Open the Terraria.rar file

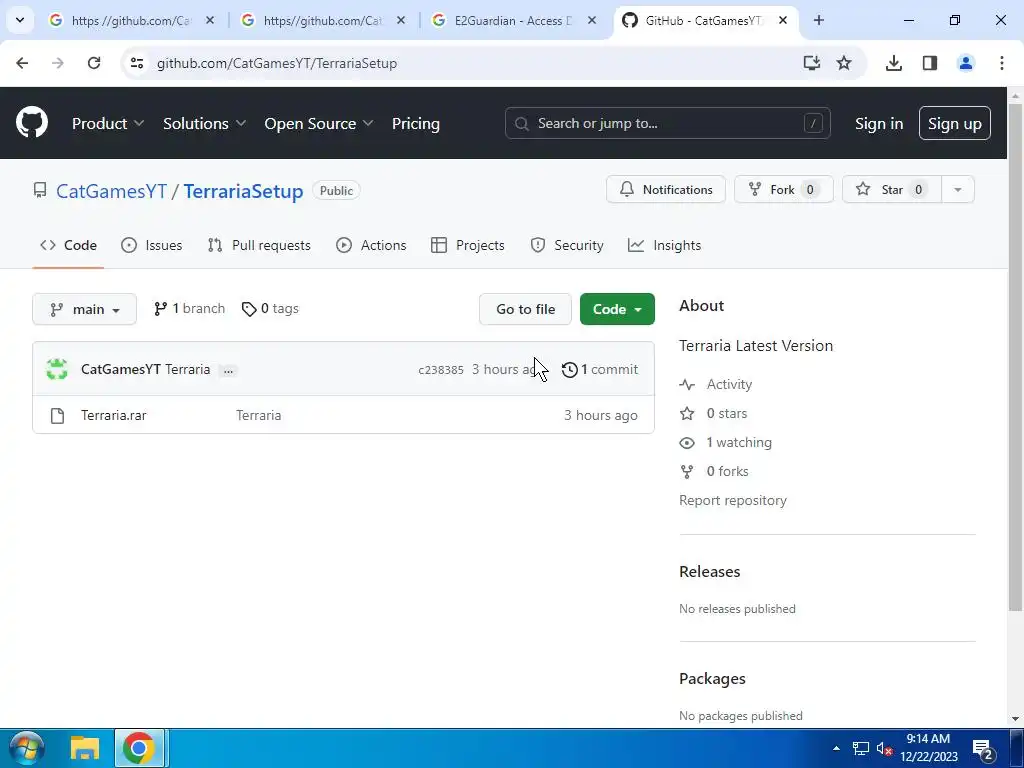click(x=114, y=415)
